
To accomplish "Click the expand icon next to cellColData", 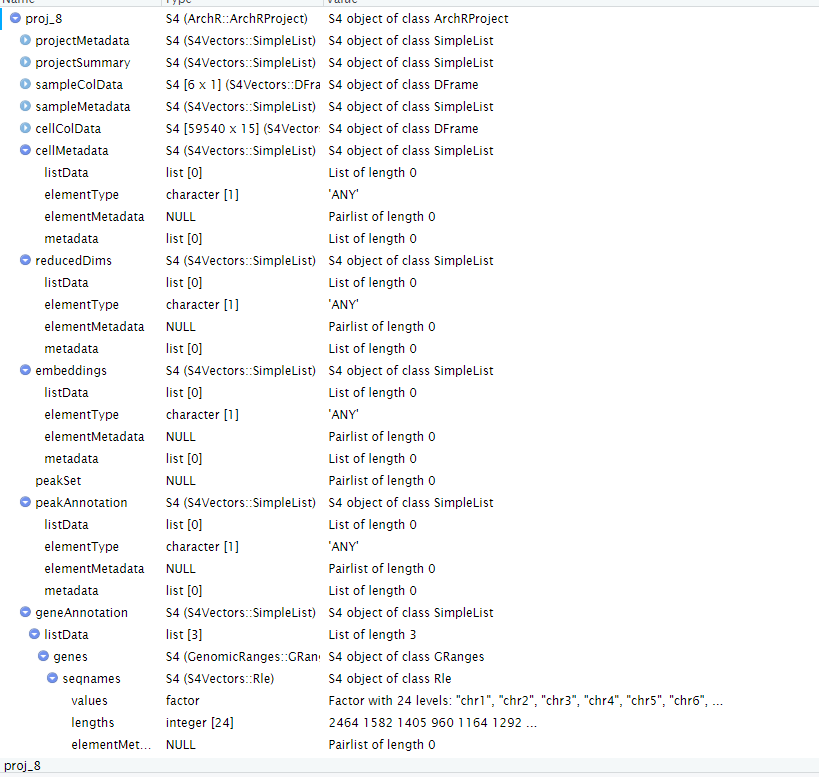I will coord(25,128).
